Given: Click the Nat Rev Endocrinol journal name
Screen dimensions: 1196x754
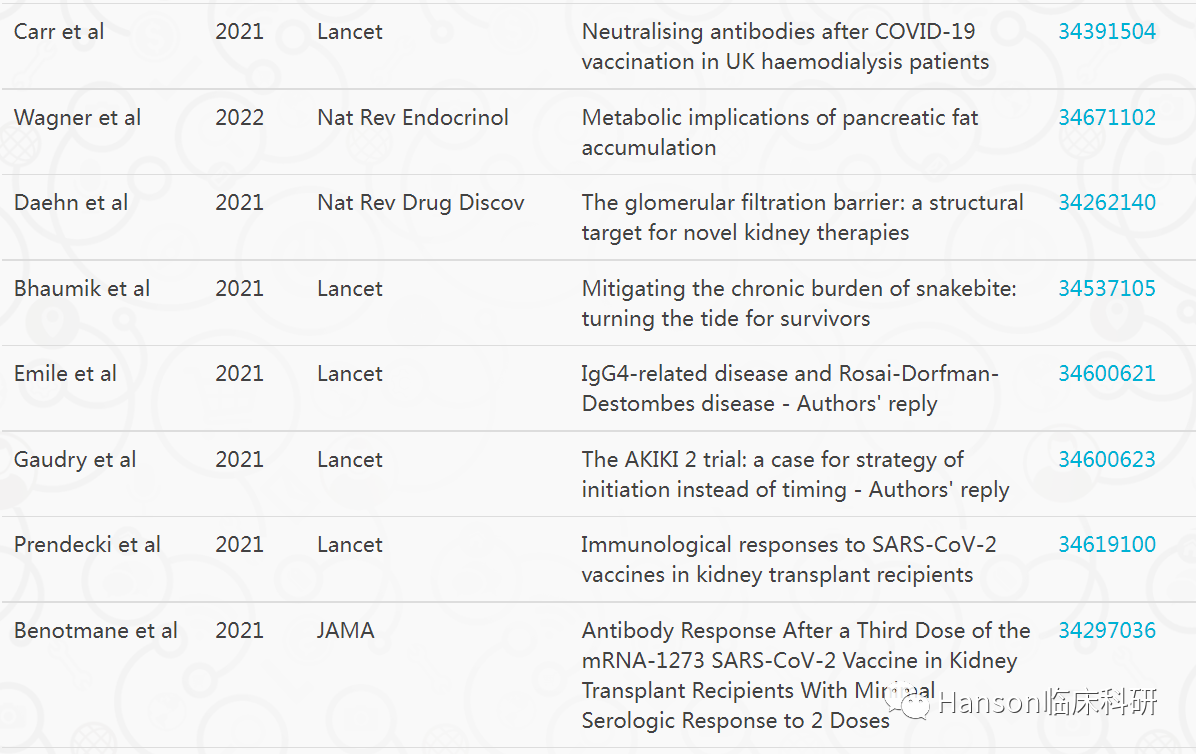Looking at the screenshot, I should coord(413,117).
